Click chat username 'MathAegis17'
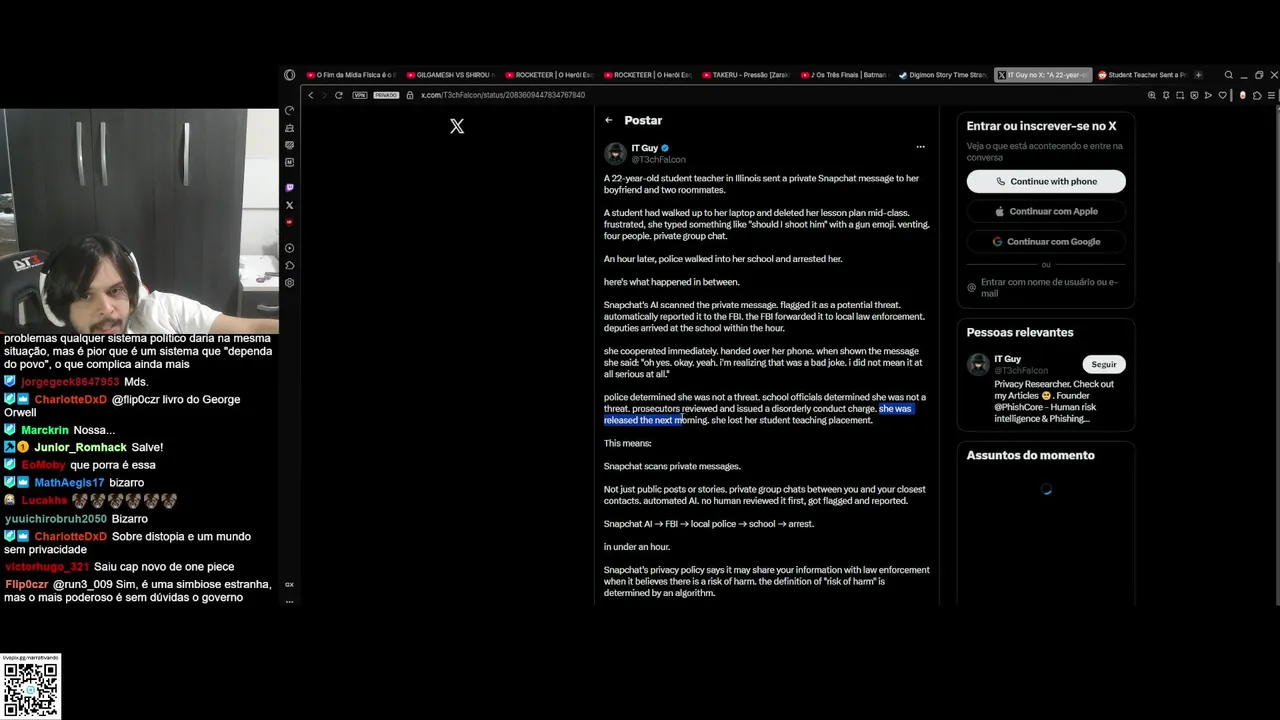Screen dimensions: 1280x720 tap(69, 483)
